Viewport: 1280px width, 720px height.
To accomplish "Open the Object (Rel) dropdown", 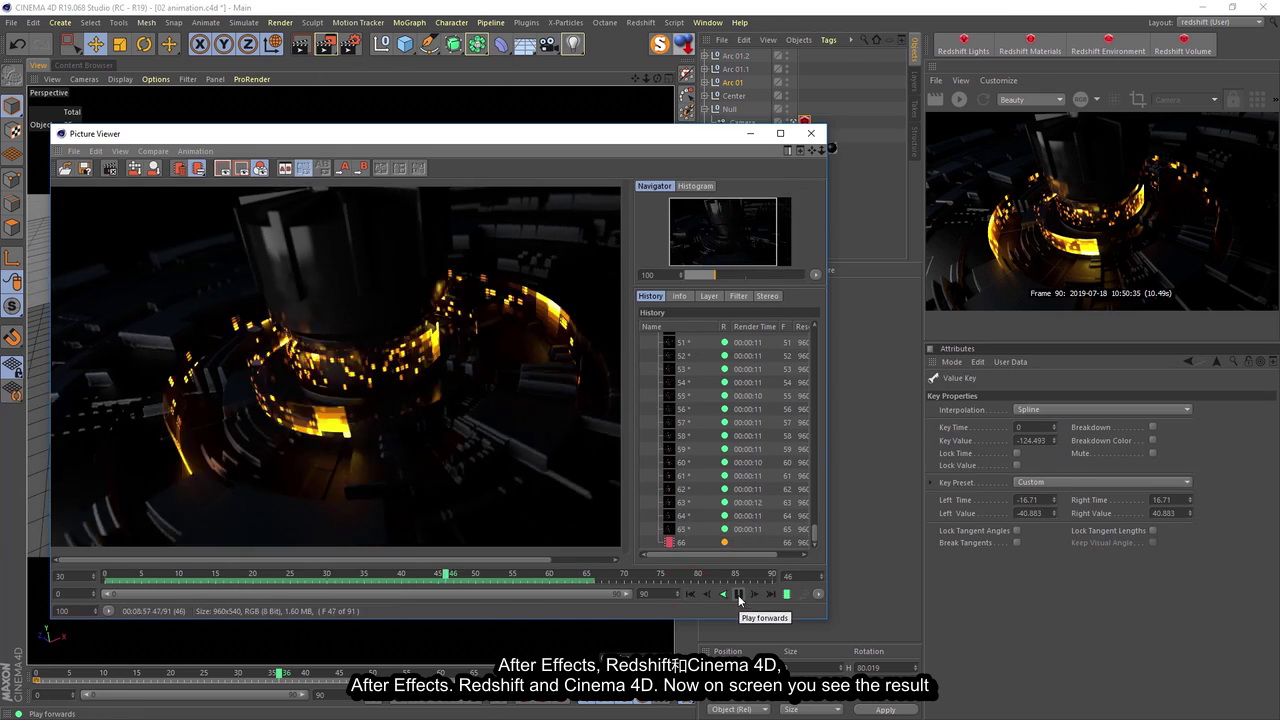I will pyautogui.click(x=738, y=709).
